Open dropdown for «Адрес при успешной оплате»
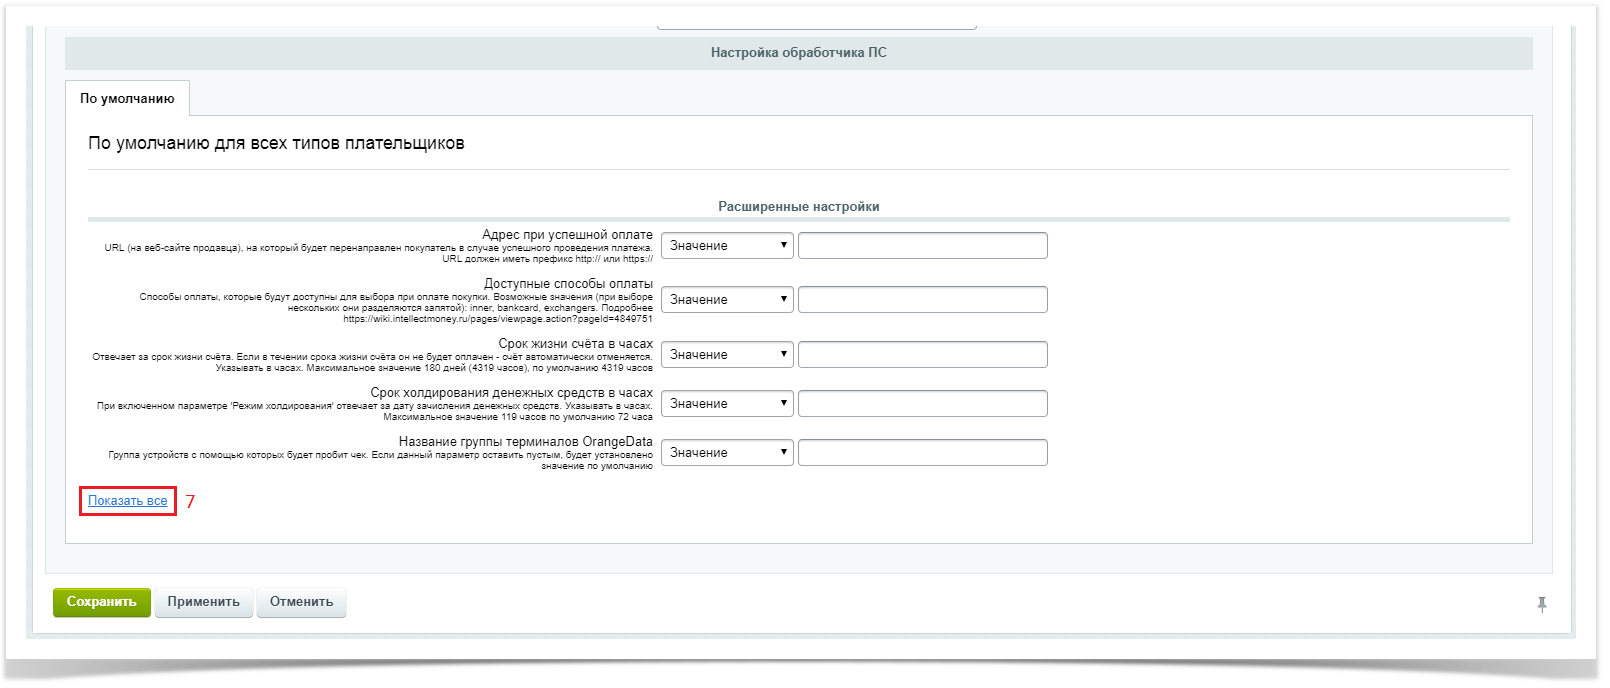1610x688 pixels. pyautogui.click(x=727, y=246)
